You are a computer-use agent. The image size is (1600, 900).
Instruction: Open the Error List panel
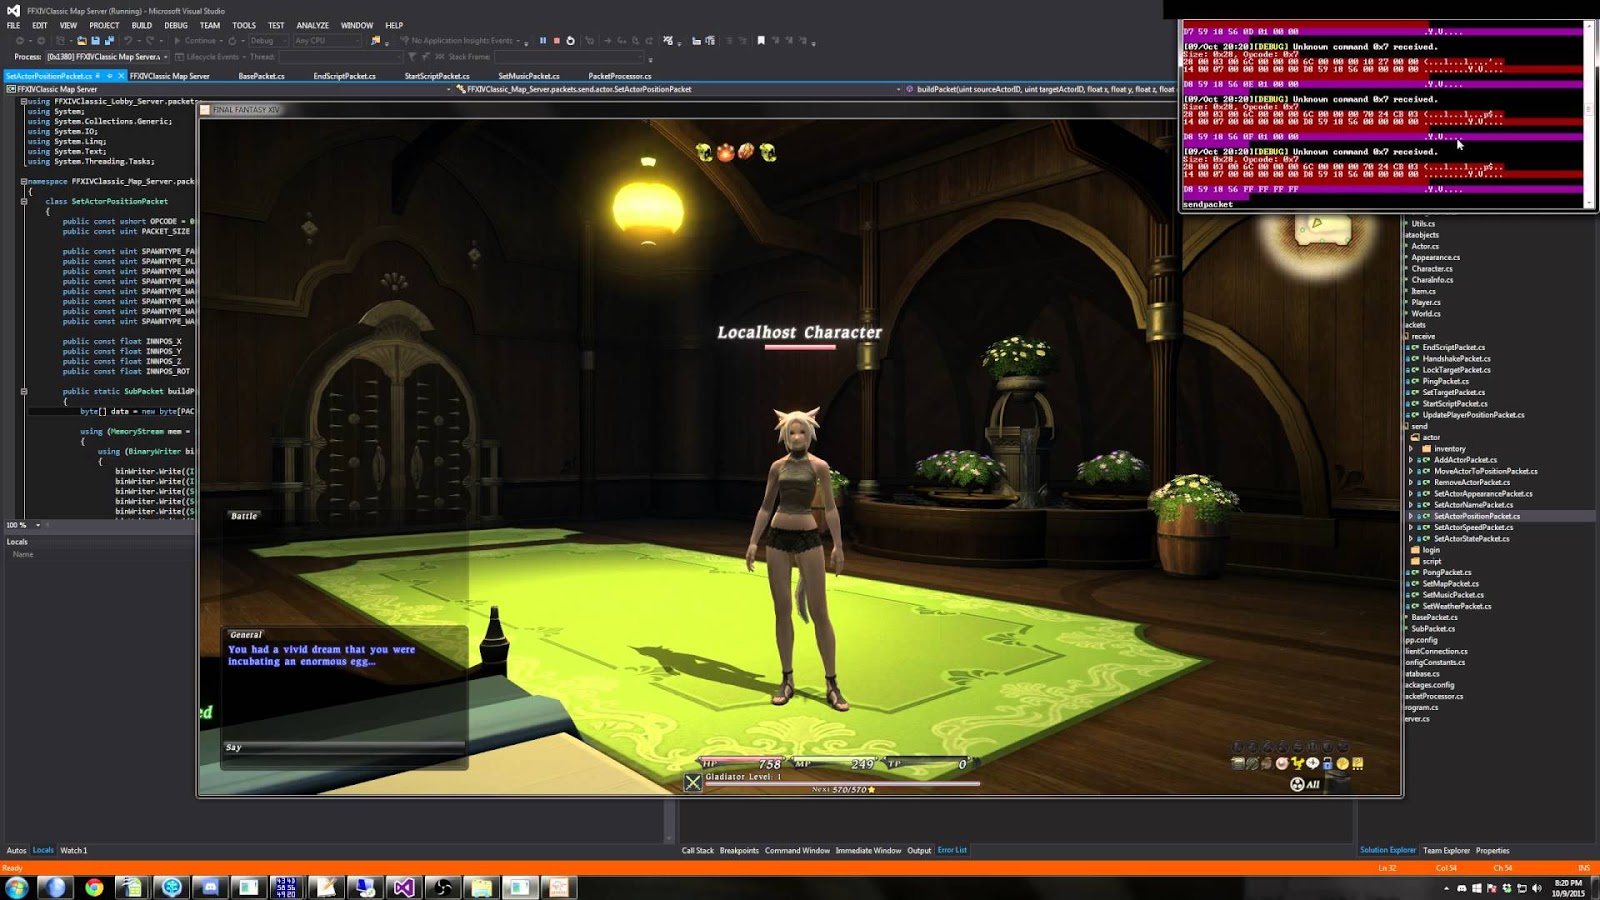[951, 850]
